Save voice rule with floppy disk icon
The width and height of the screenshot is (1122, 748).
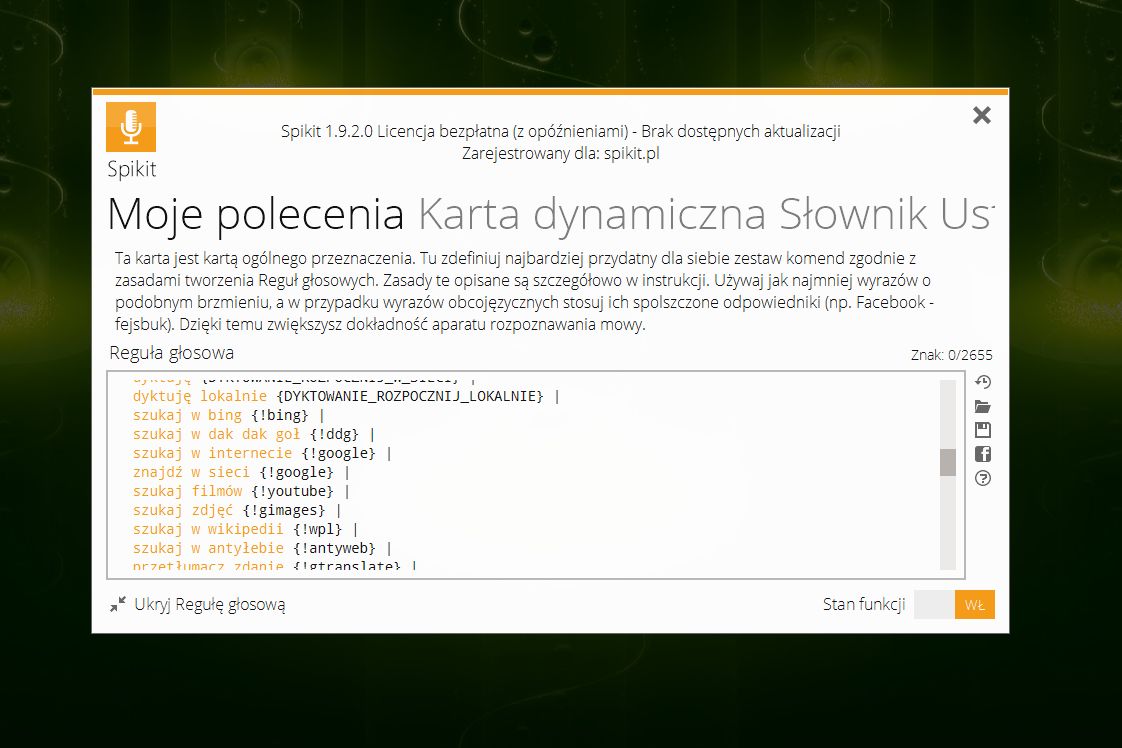(x=982, y=430)
